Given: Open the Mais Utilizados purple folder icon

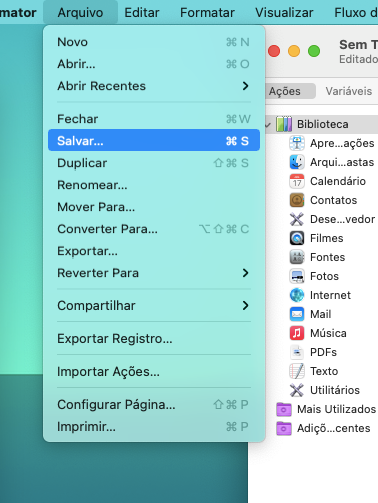Looking at the screenshot, I should click(284, 409).
